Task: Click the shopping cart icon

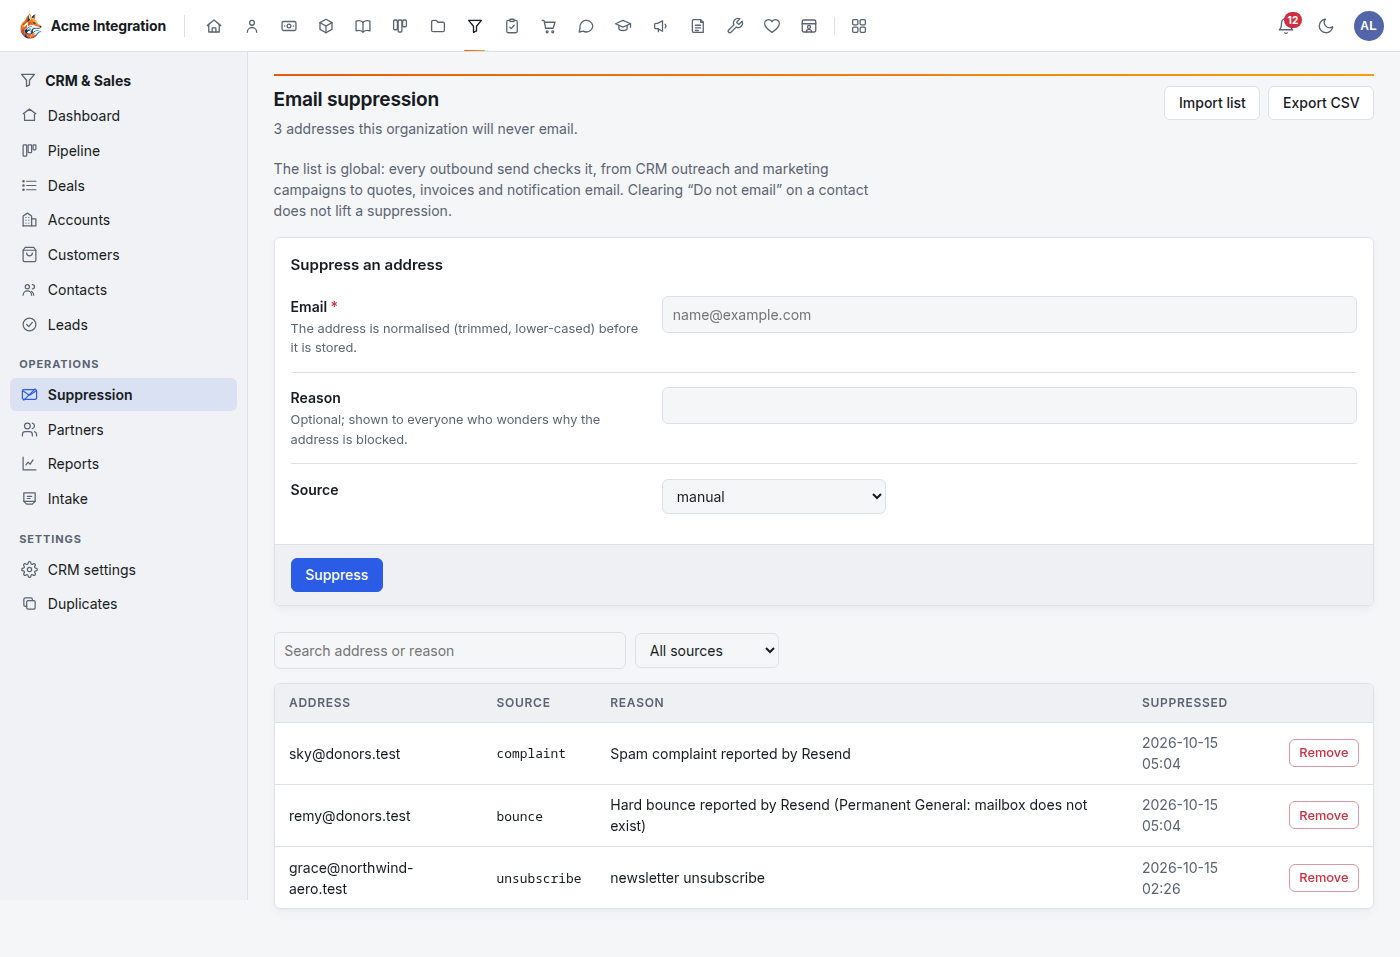Action: [549, 26]
